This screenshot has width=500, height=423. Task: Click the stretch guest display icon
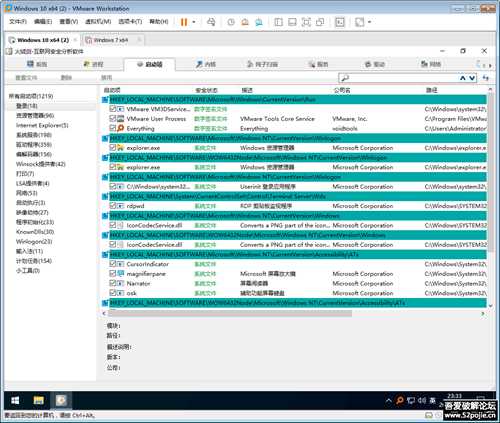coord(359,22)
